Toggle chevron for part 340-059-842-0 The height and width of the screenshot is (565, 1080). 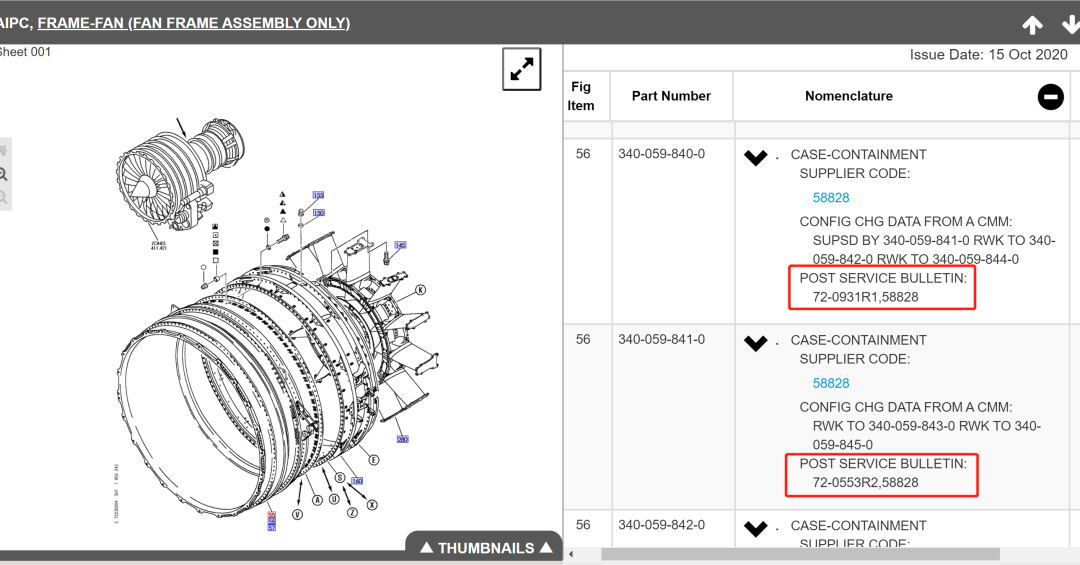[x=756, y=528]
